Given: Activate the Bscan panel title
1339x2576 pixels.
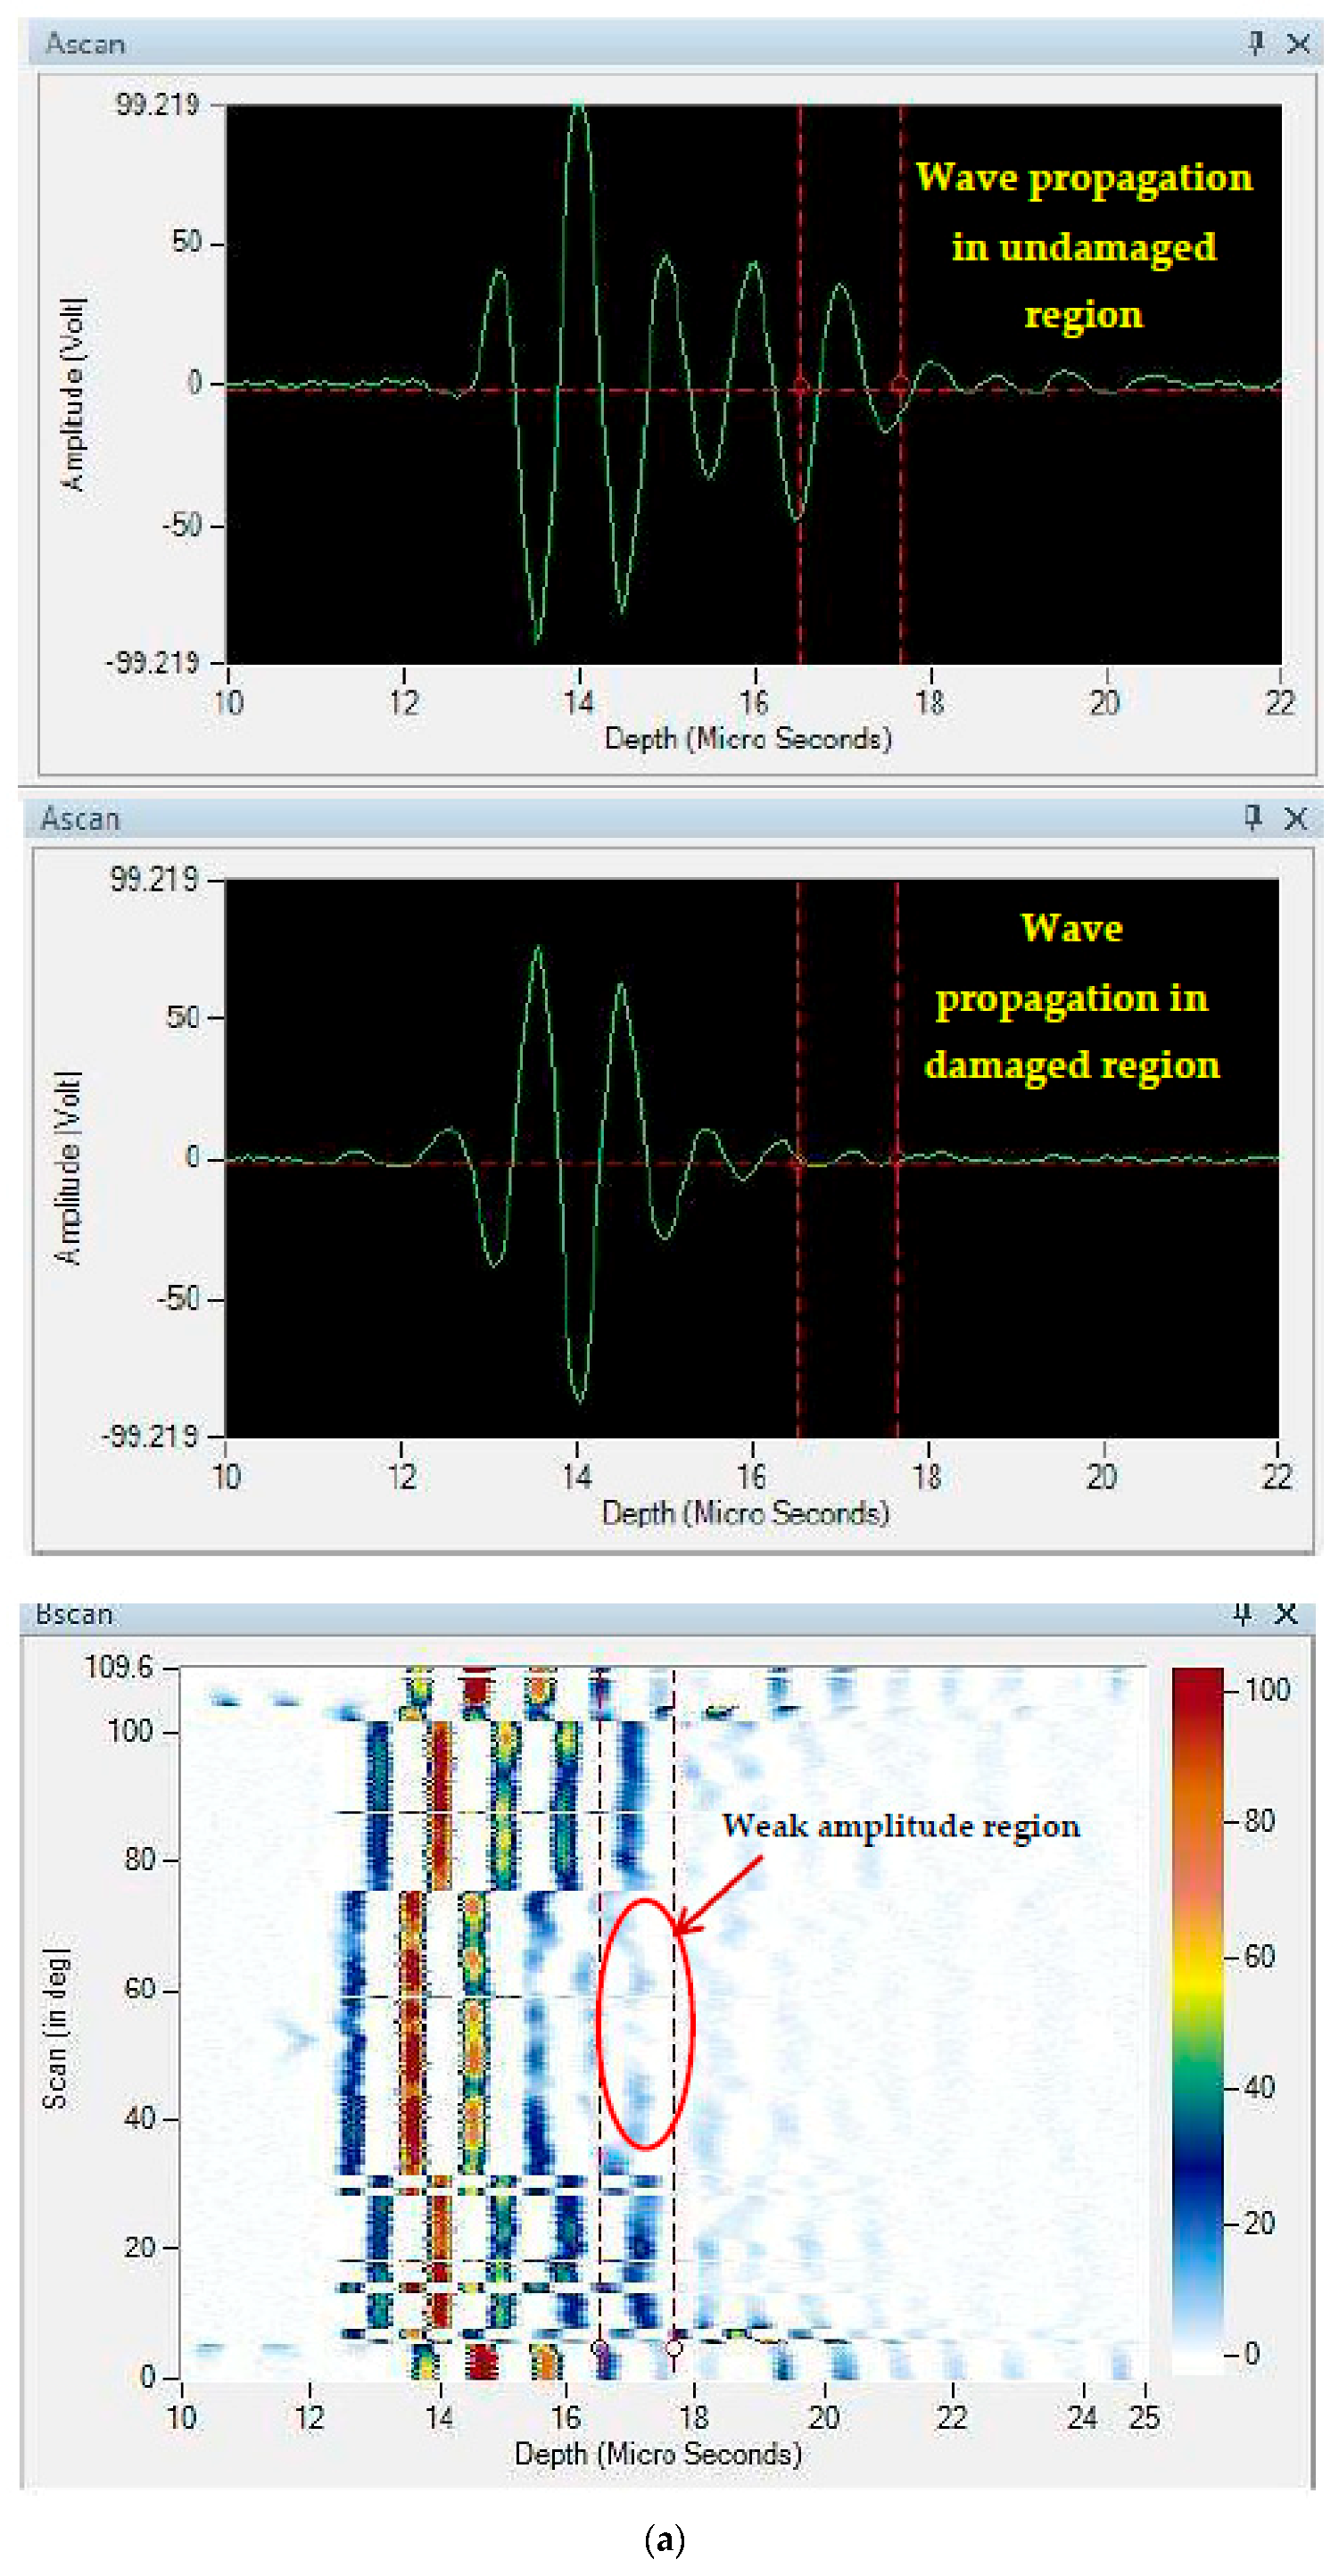Looking at the screenshot, I should [74, 1615].
